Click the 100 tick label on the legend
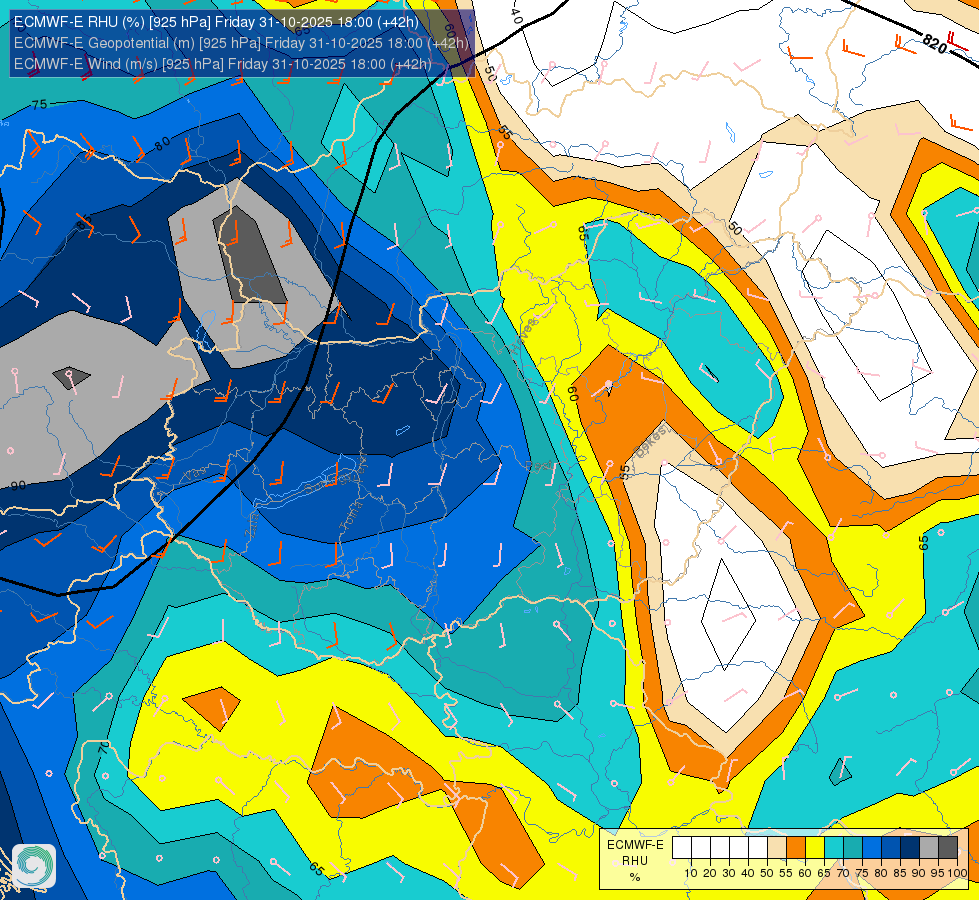Screen dimensions: 979x900 957,873
